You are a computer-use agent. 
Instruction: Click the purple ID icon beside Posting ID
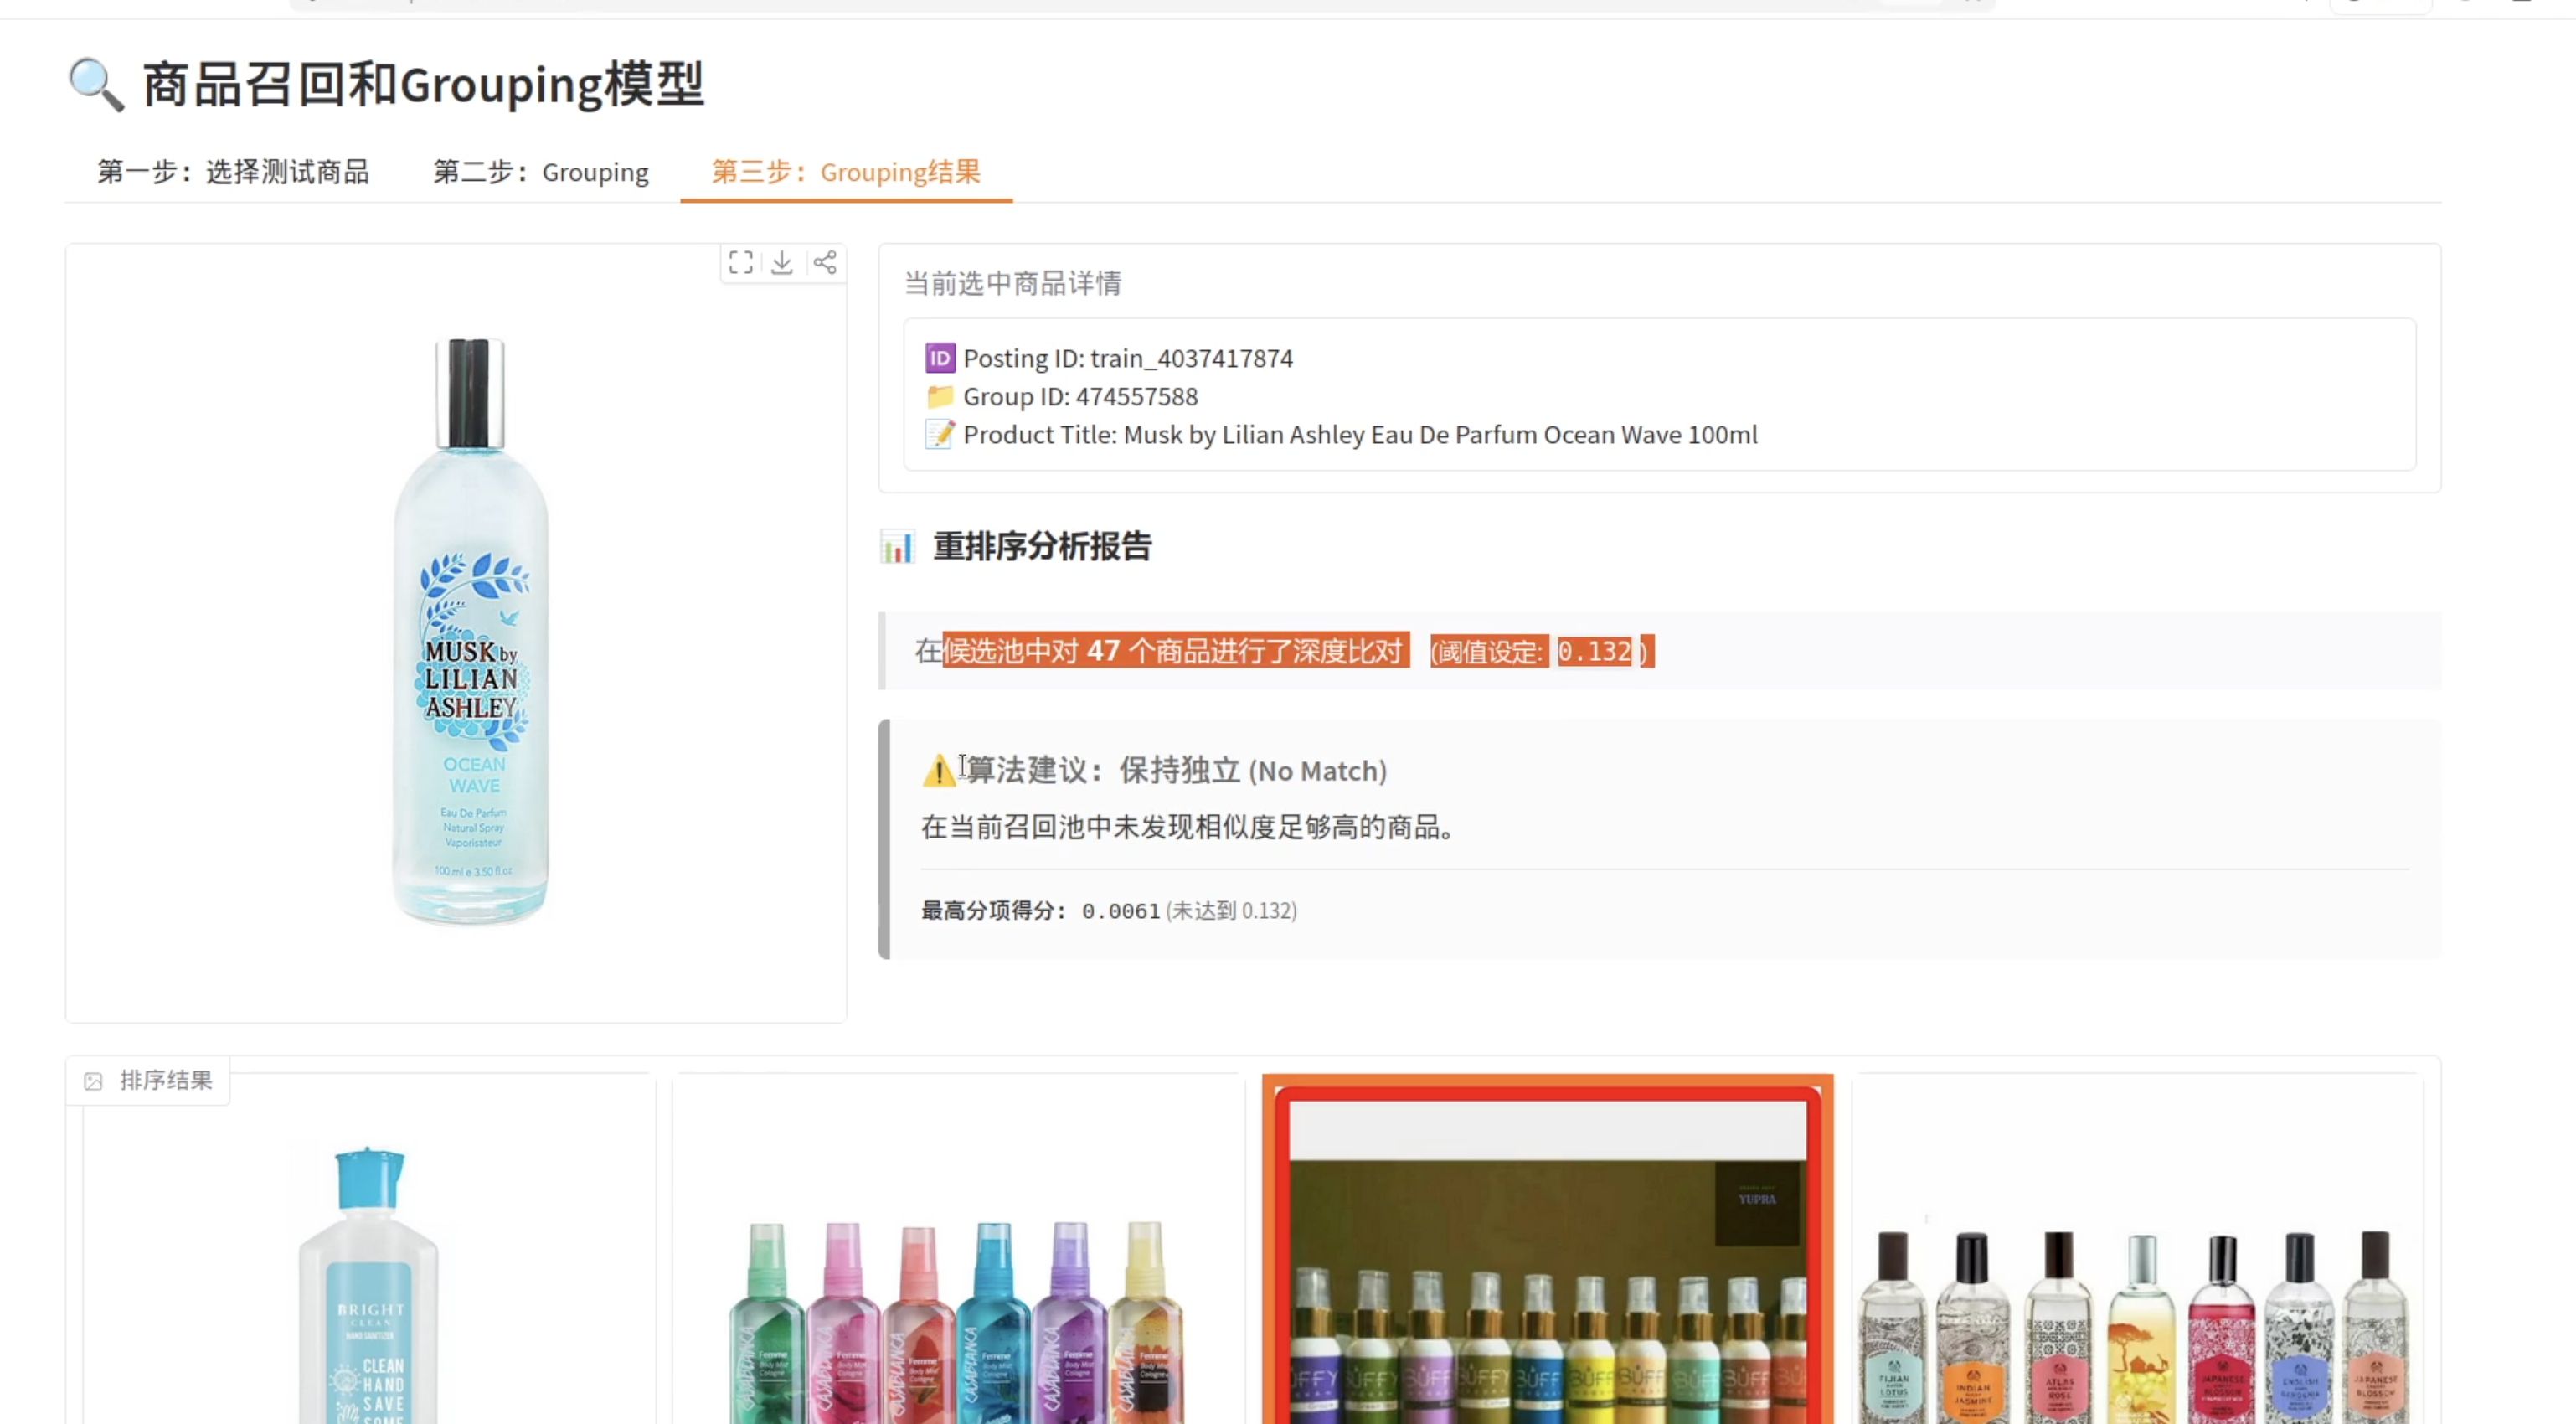click(x=939, y=358)
